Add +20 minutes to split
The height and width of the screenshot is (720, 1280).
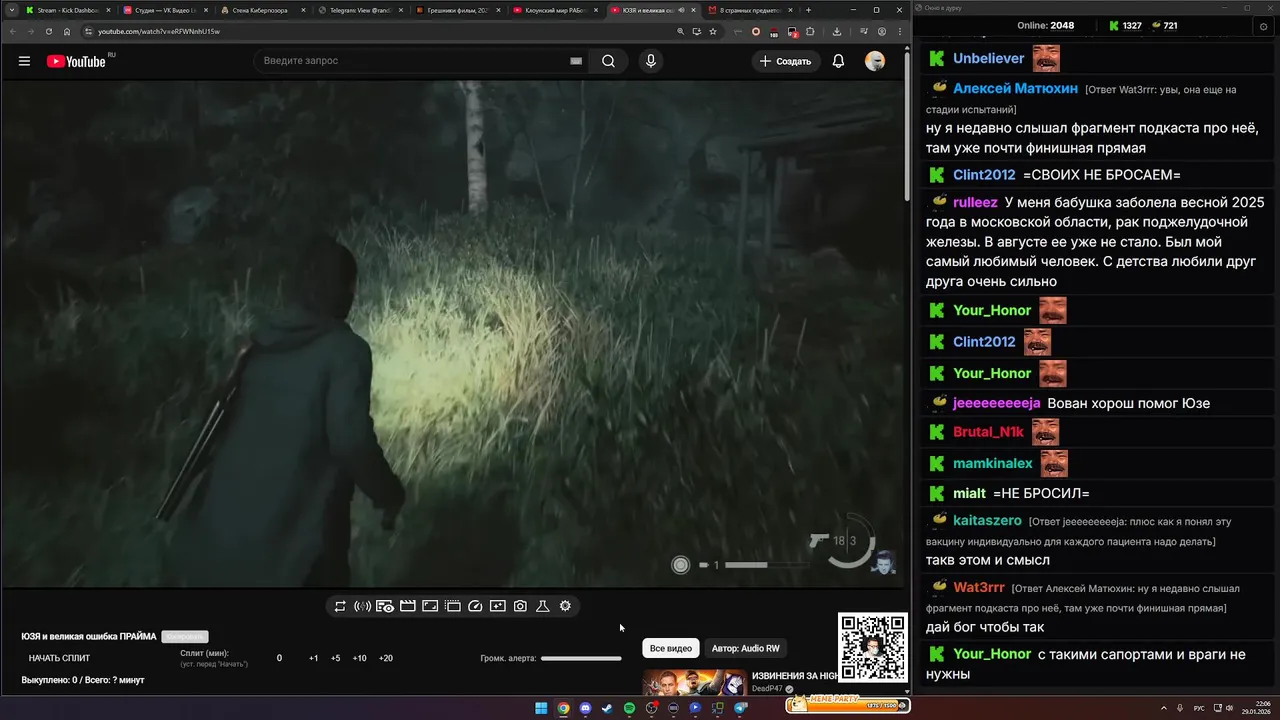pos(385,658)
